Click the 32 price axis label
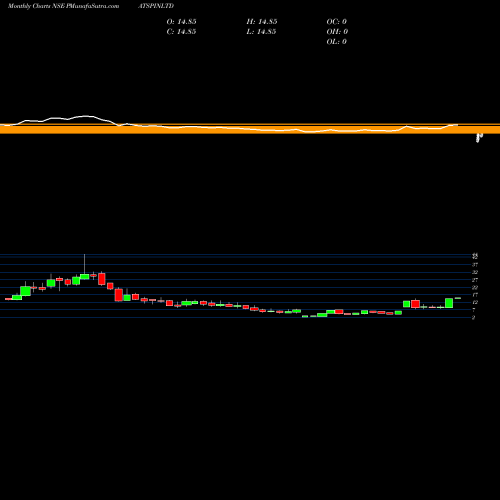The image size is (500, 500). (x=475, y=272)
